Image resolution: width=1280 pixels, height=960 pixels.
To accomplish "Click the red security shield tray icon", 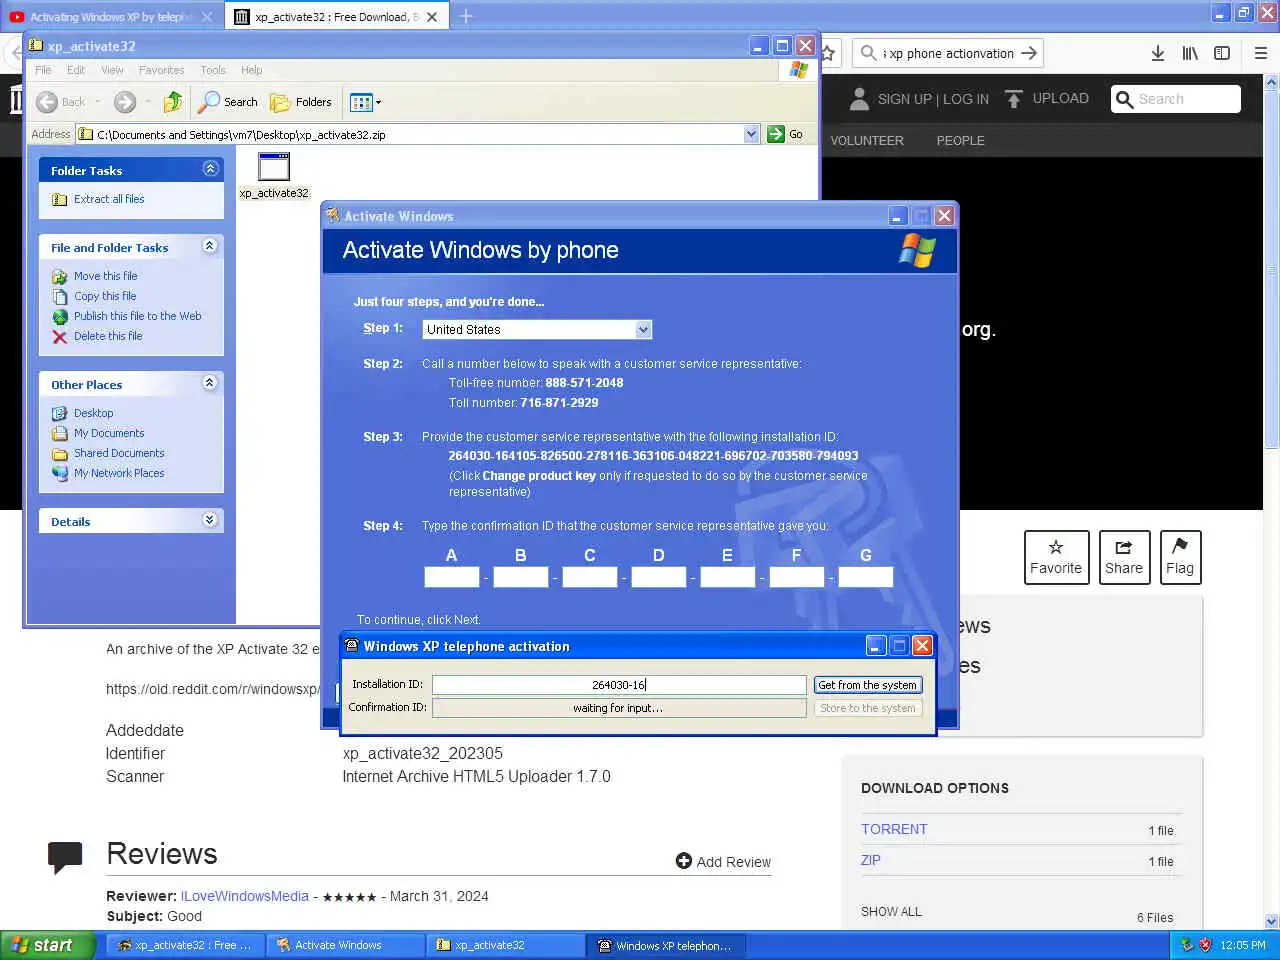I will [1205, 945].
